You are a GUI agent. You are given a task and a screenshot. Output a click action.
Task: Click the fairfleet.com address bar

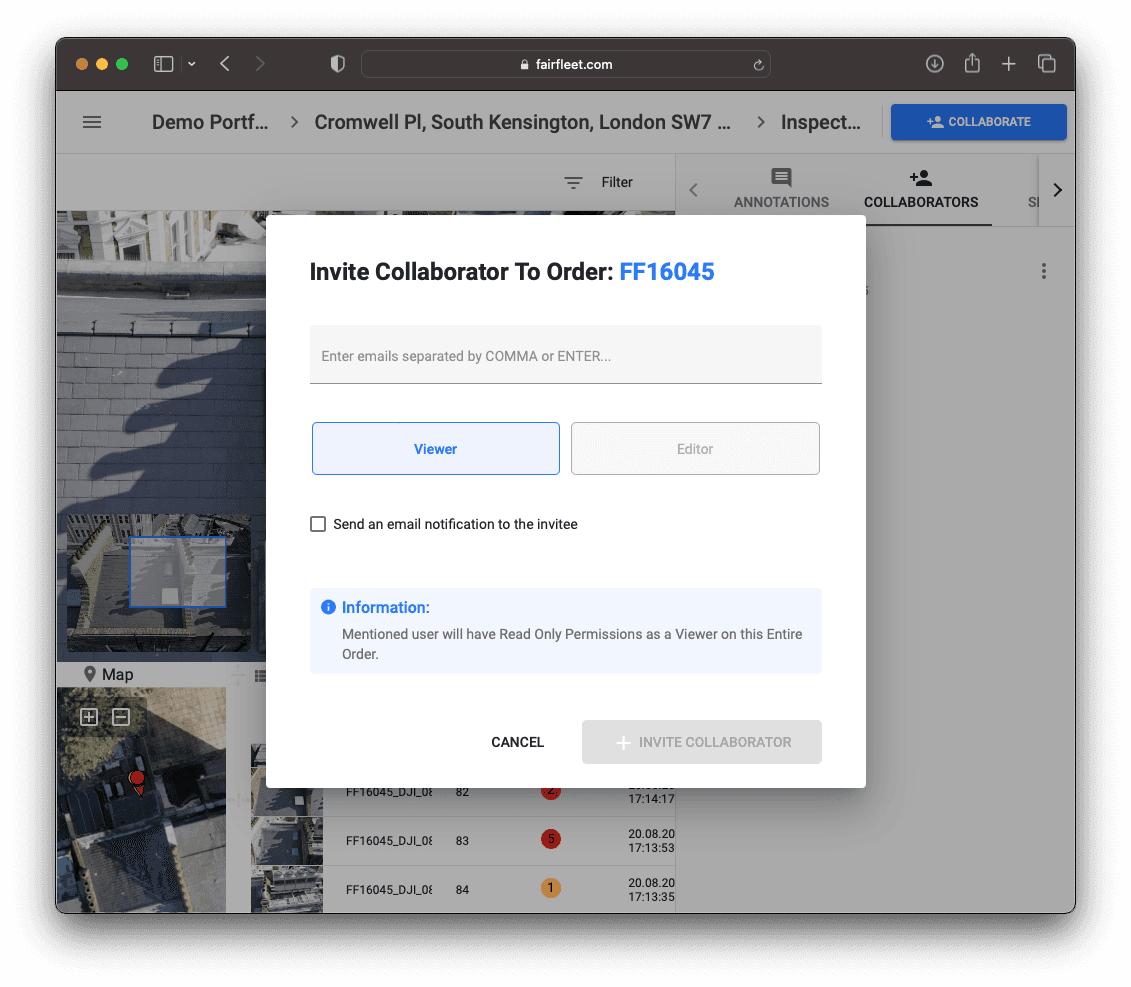coord(566,64)
